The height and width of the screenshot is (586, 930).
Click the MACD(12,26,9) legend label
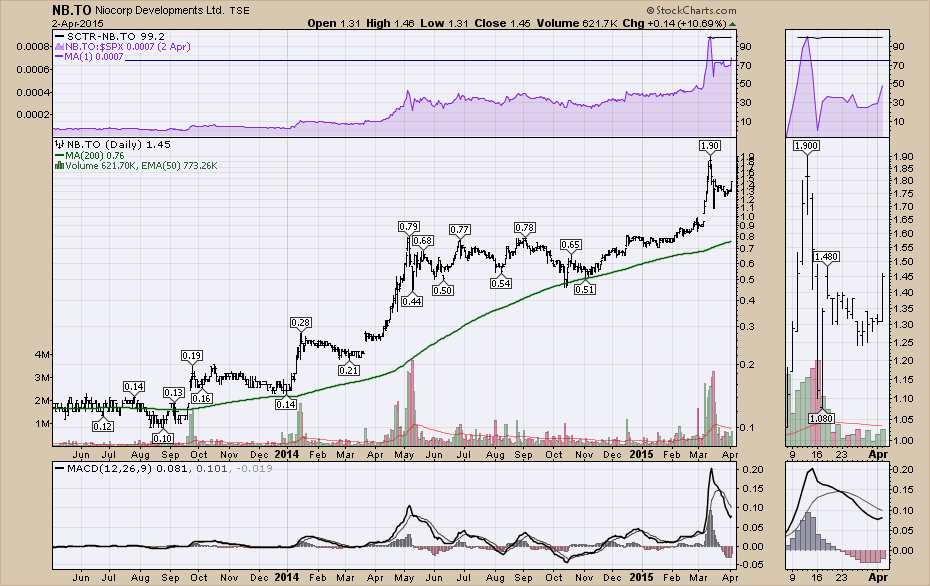point(109,469)
